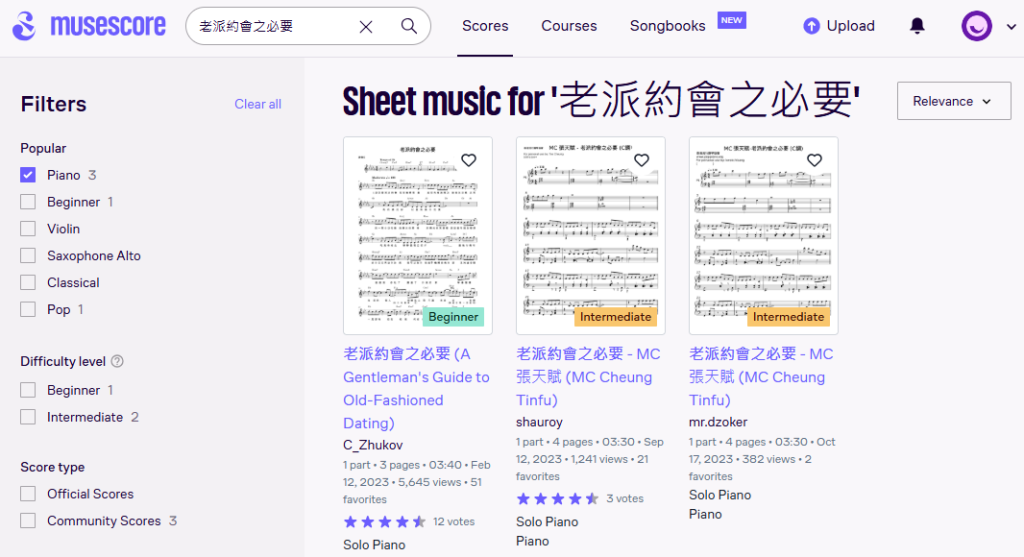Uncheck the Piano filter
Viewport: 1024px width, 557px height.
tap(27, 175)
